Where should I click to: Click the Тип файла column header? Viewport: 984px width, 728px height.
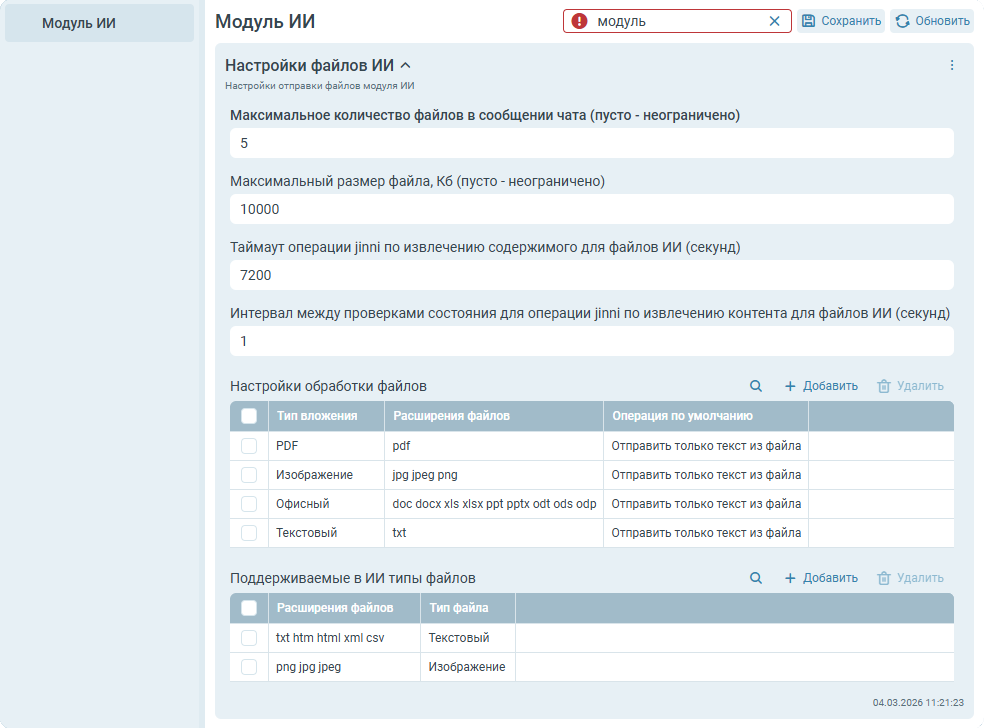pyautogui.click(x=468, y=608)
